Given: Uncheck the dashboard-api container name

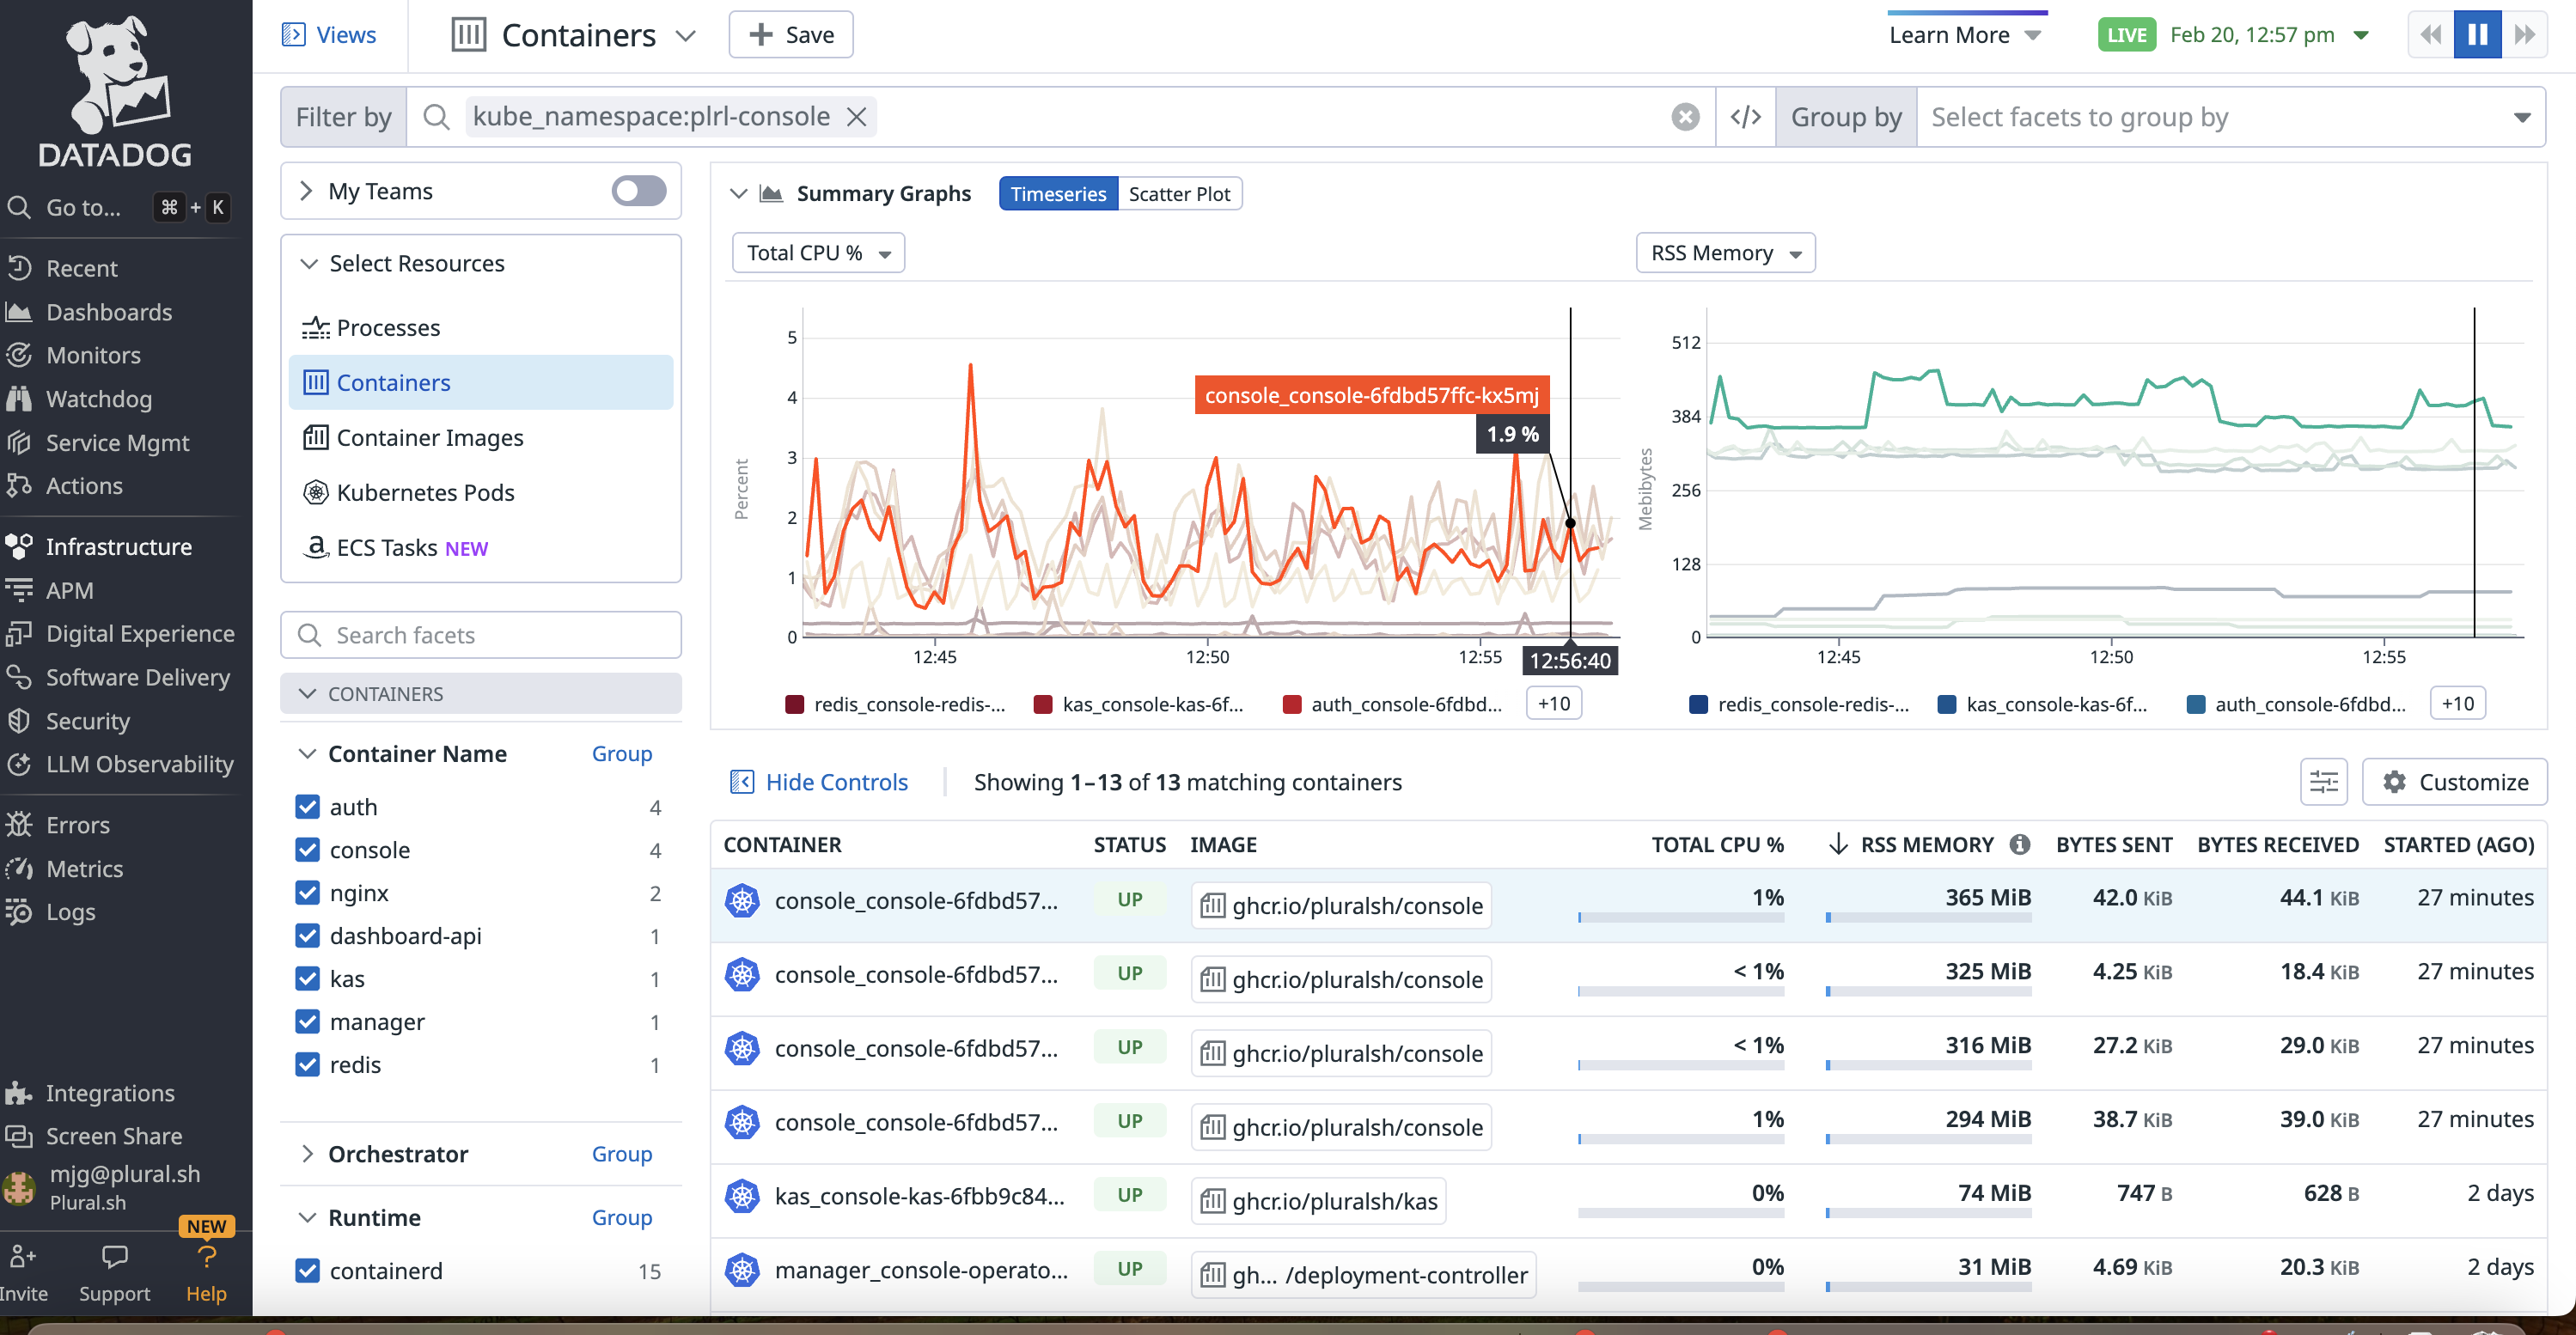Looking at the screenshot, I should tap(308, 936).
